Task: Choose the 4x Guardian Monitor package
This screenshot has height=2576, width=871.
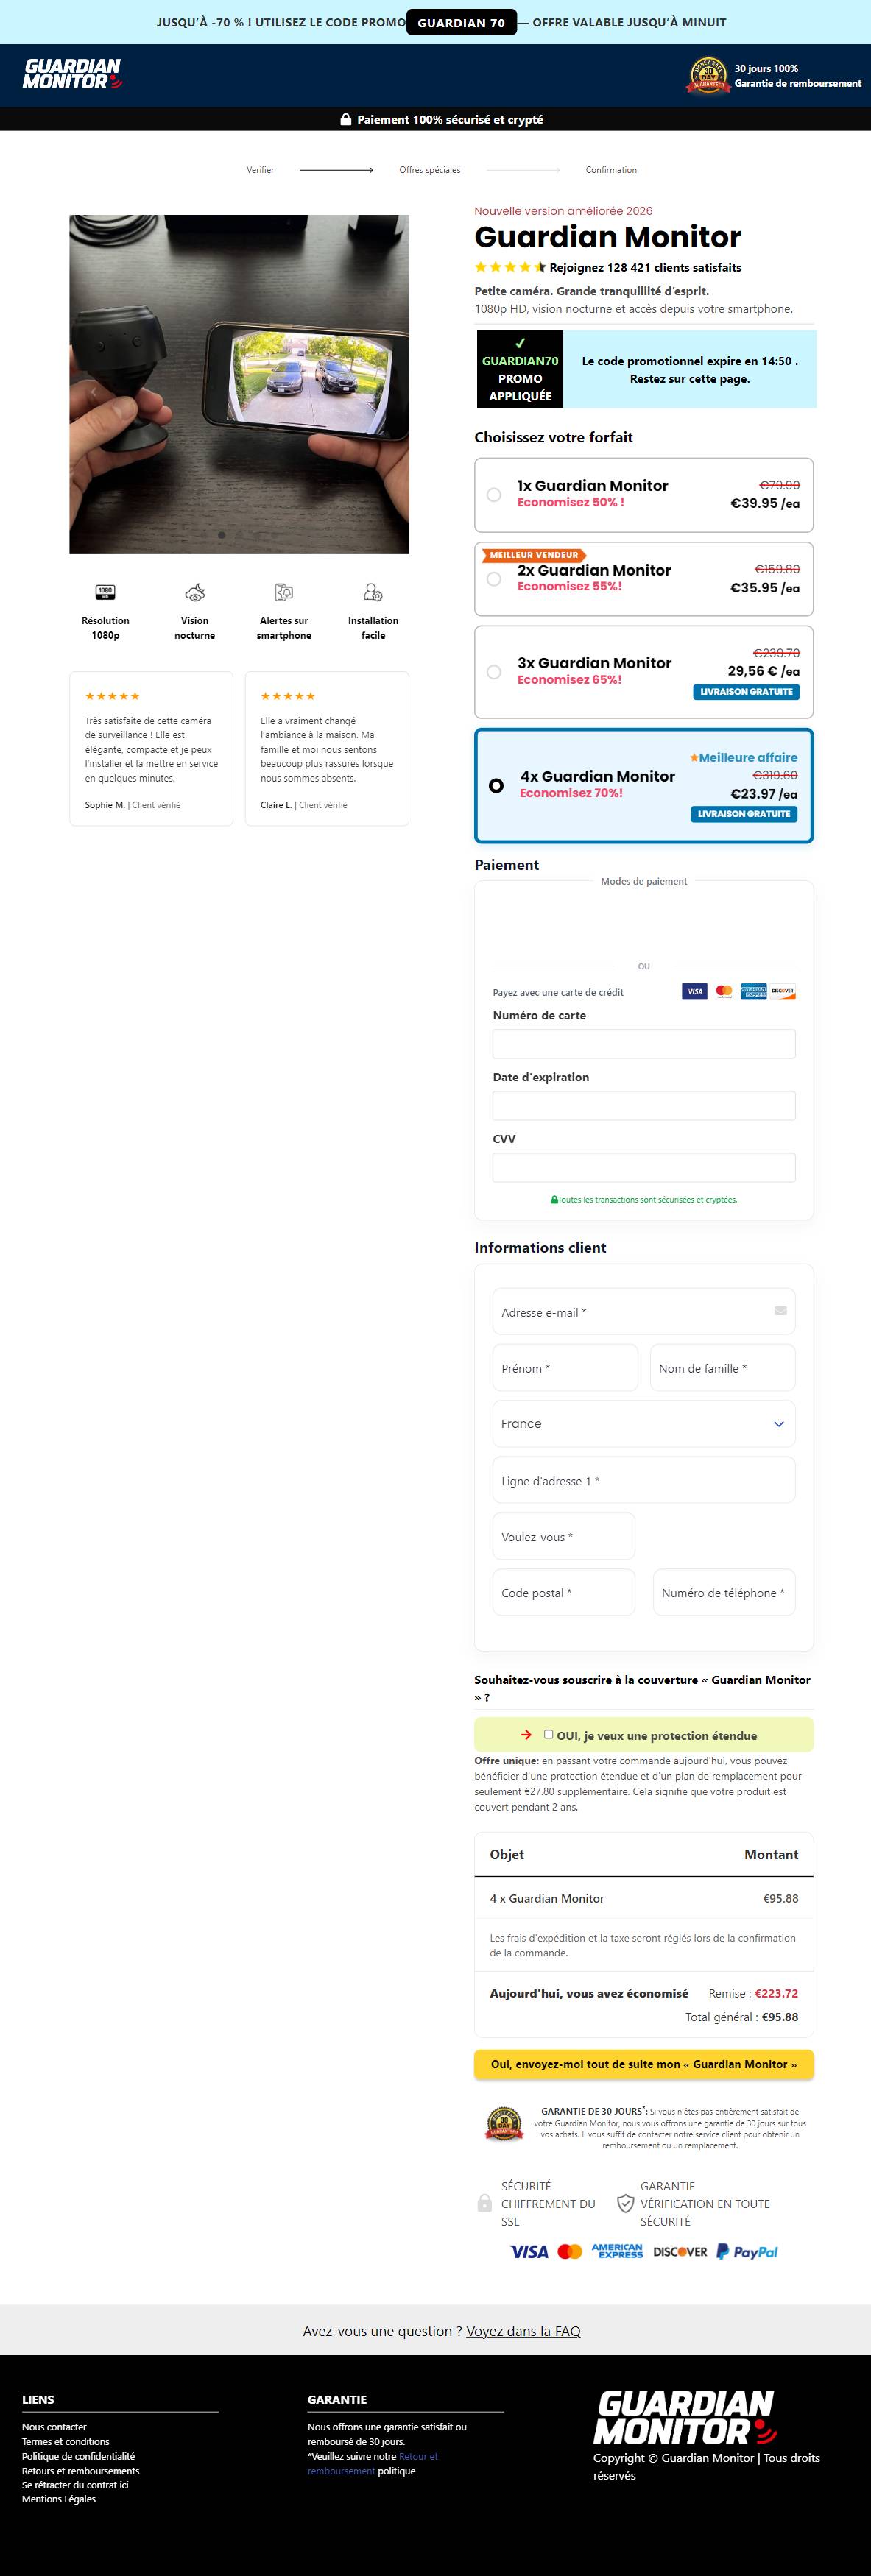Action: pos(644,786)
